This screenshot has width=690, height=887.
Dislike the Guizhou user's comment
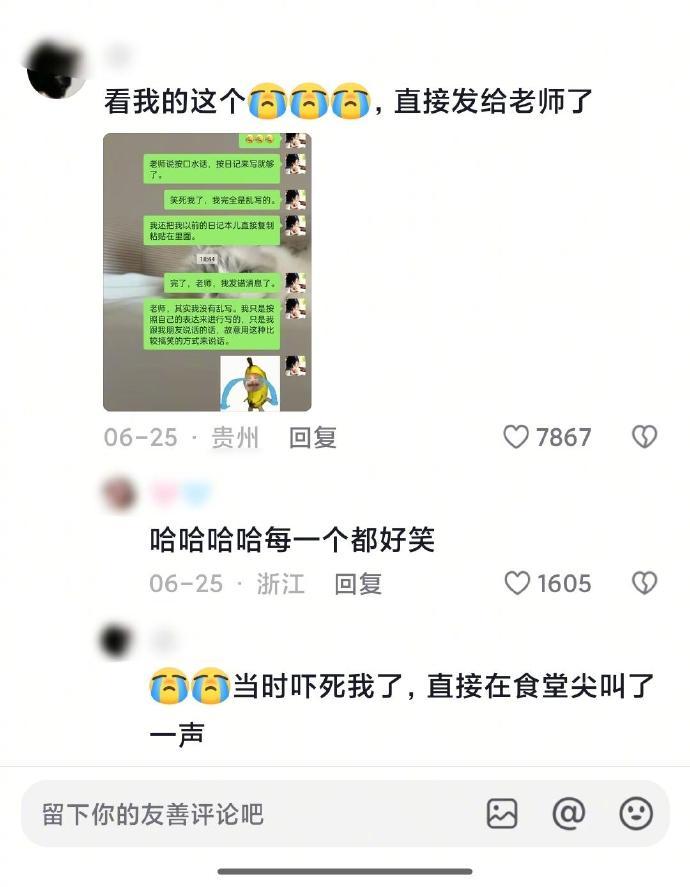pos(644,437)
